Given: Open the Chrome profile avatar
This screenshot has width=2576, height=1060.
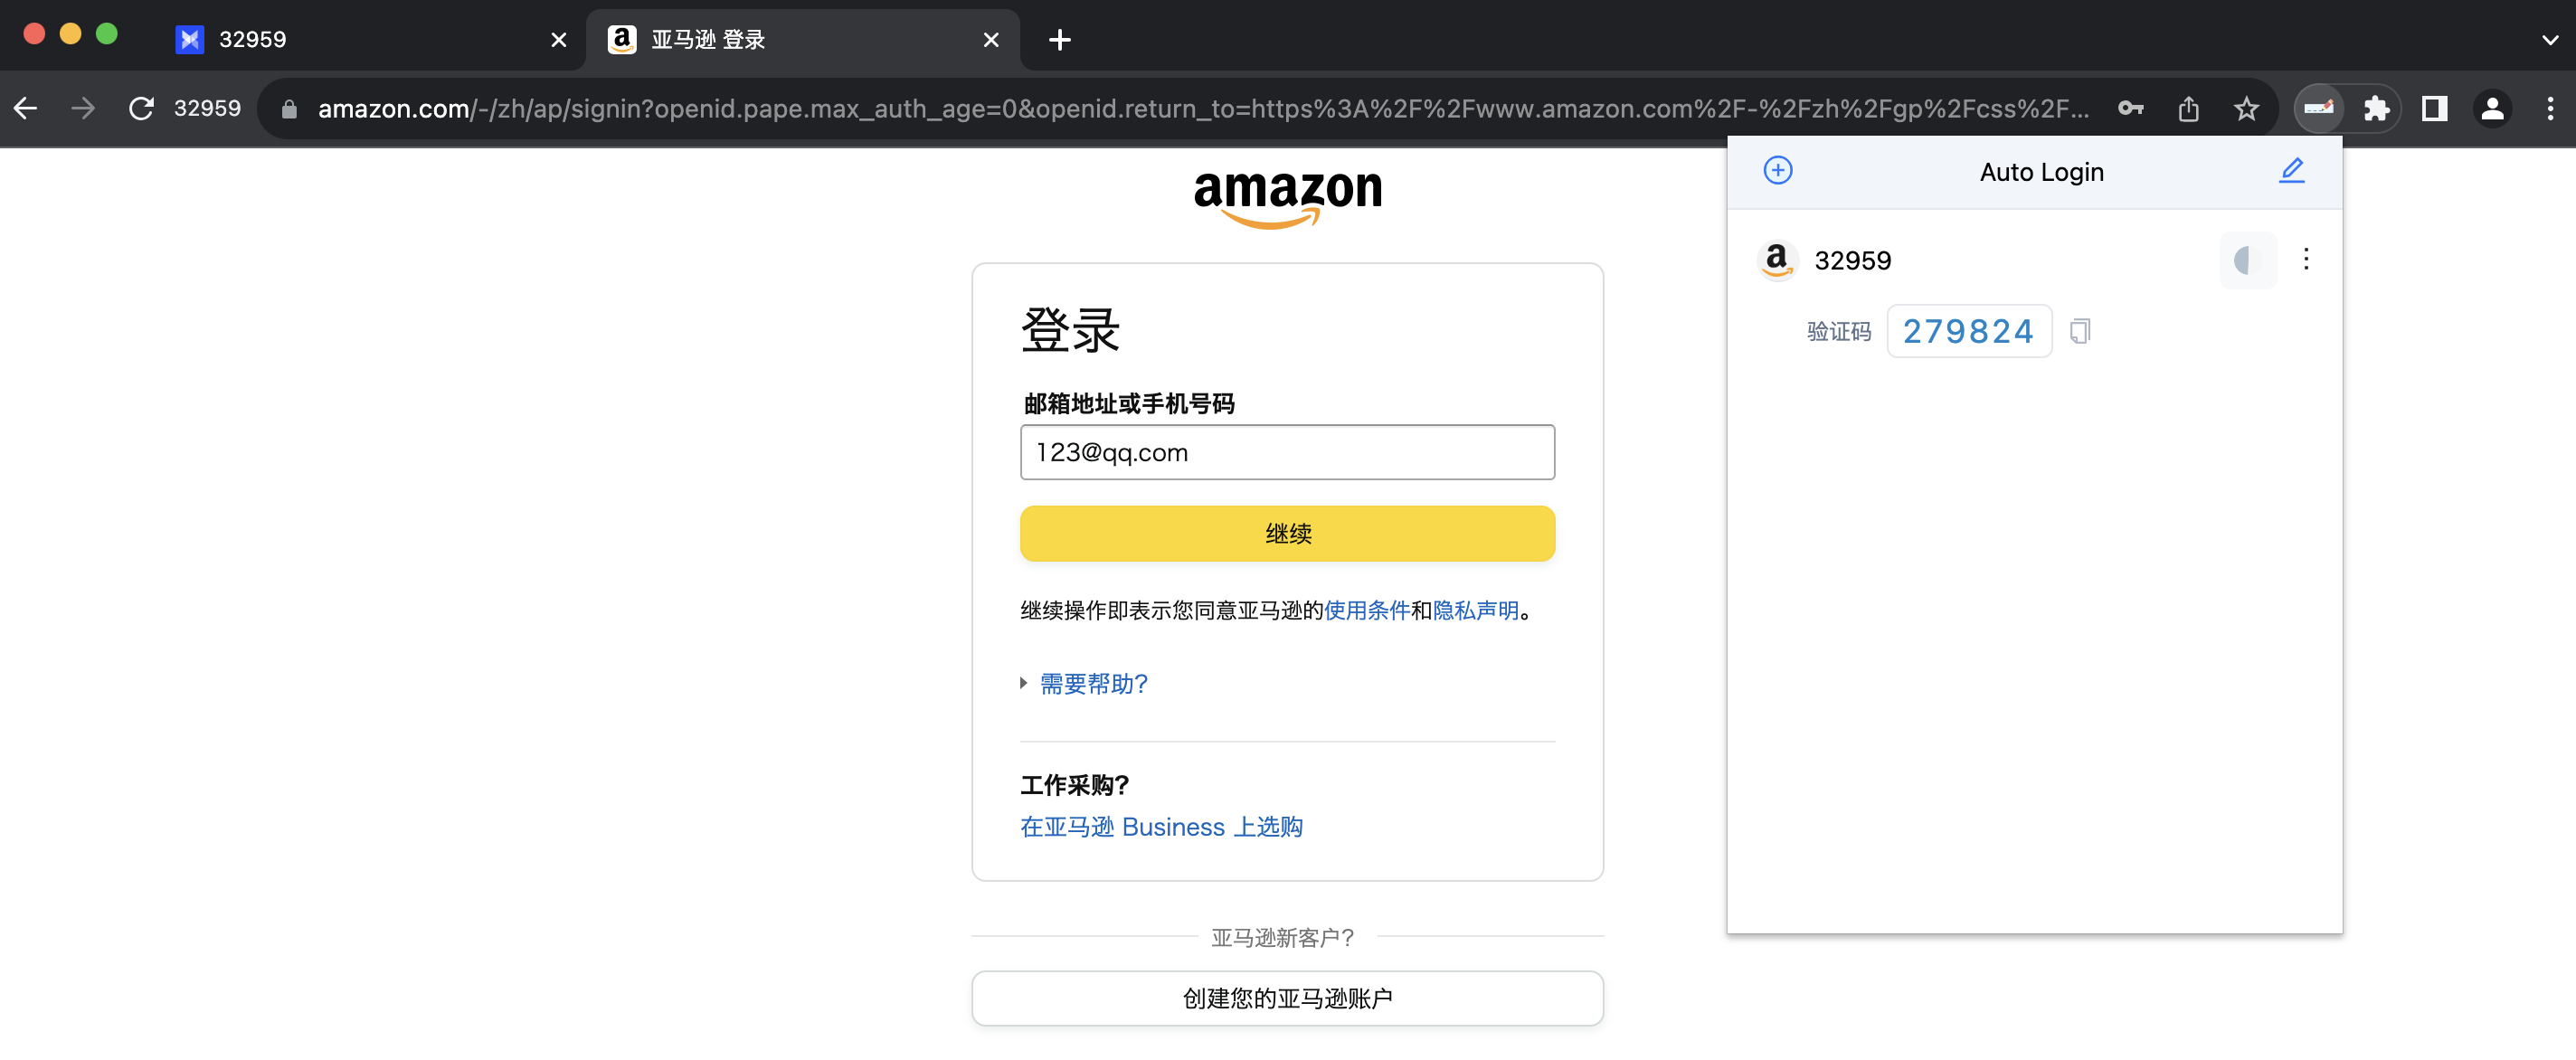Looking at the screenshot, I should (2492, 108).
